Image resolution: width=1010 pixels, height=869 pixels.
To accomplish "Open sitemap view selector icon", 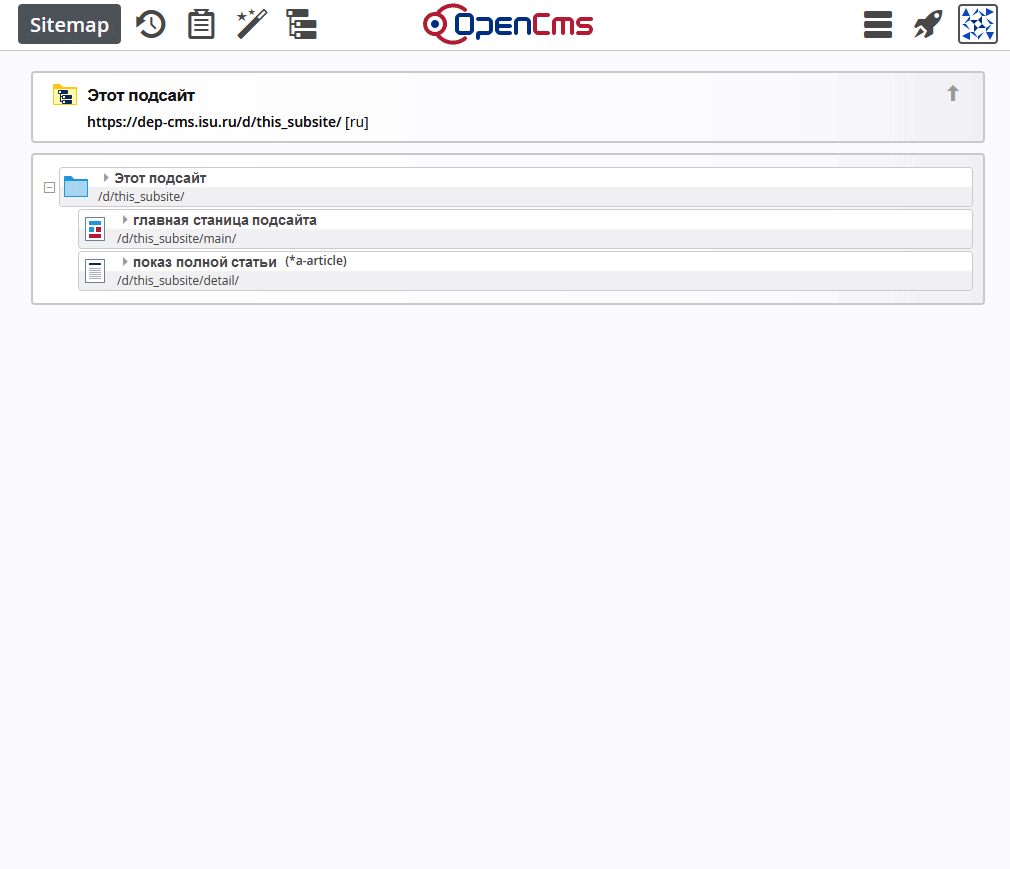I will pyautogui.click(x=301, y=25).
